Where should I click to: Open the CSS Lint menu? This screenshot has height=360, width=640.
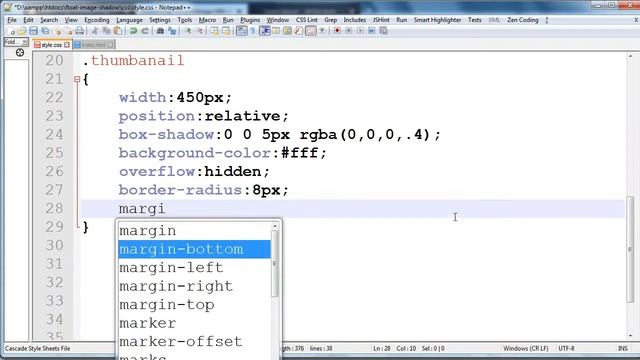coord(307,20)
